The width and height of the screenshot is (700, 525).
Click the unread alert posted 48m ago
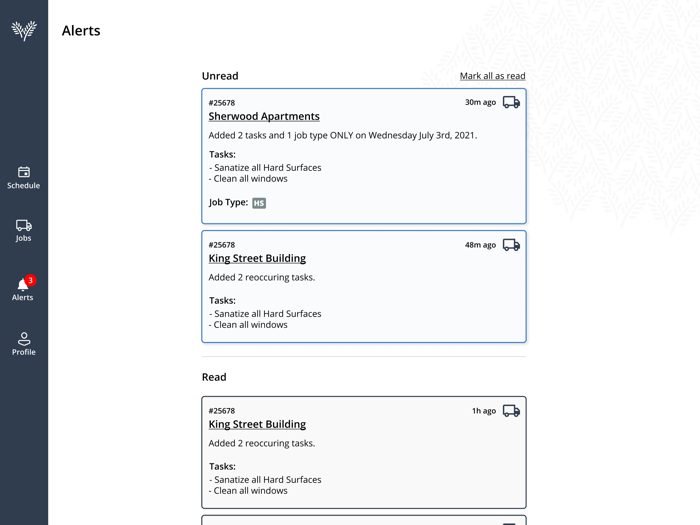364,290
